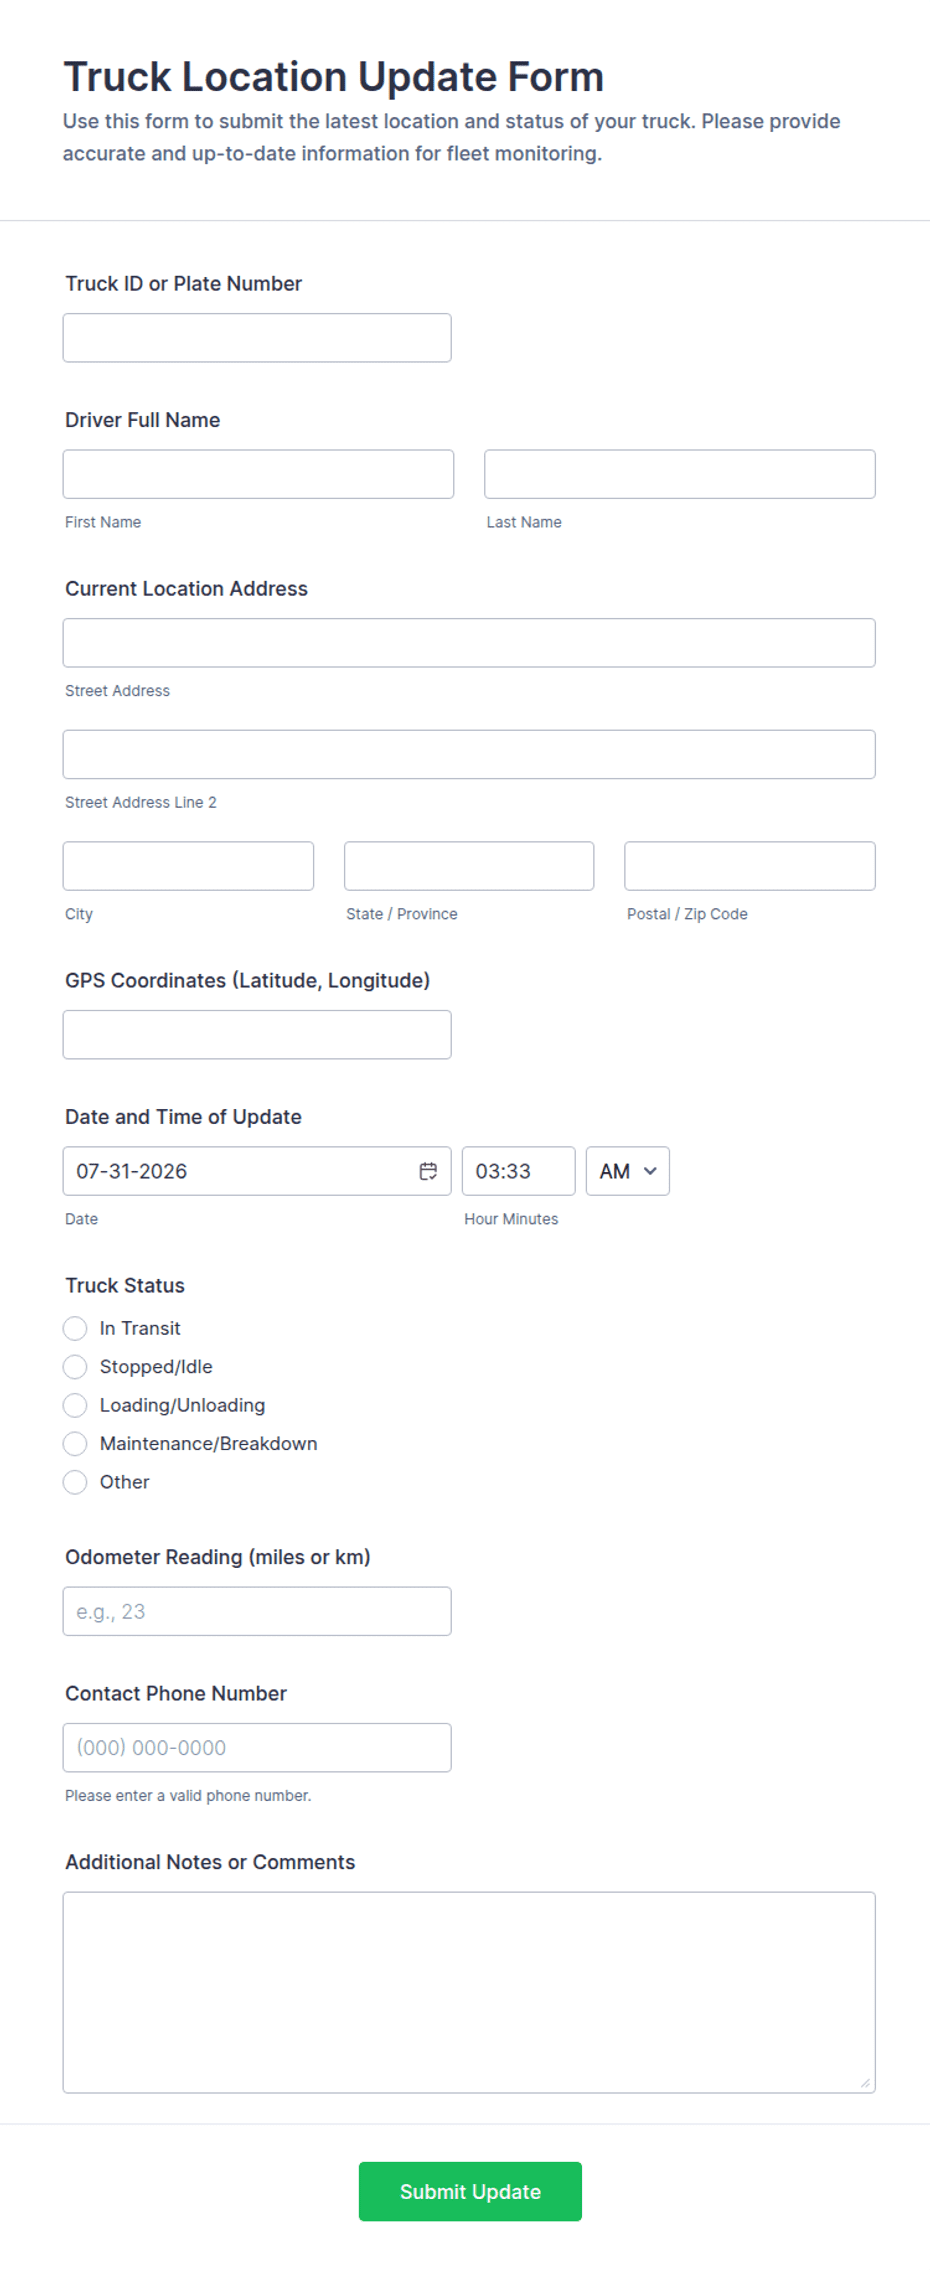Click the City input field

[188, 866]
